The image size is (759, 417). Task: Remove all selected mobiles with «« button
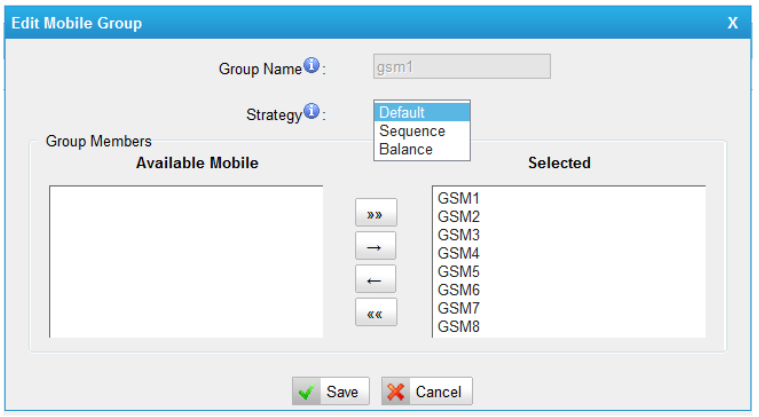(376, 312)
